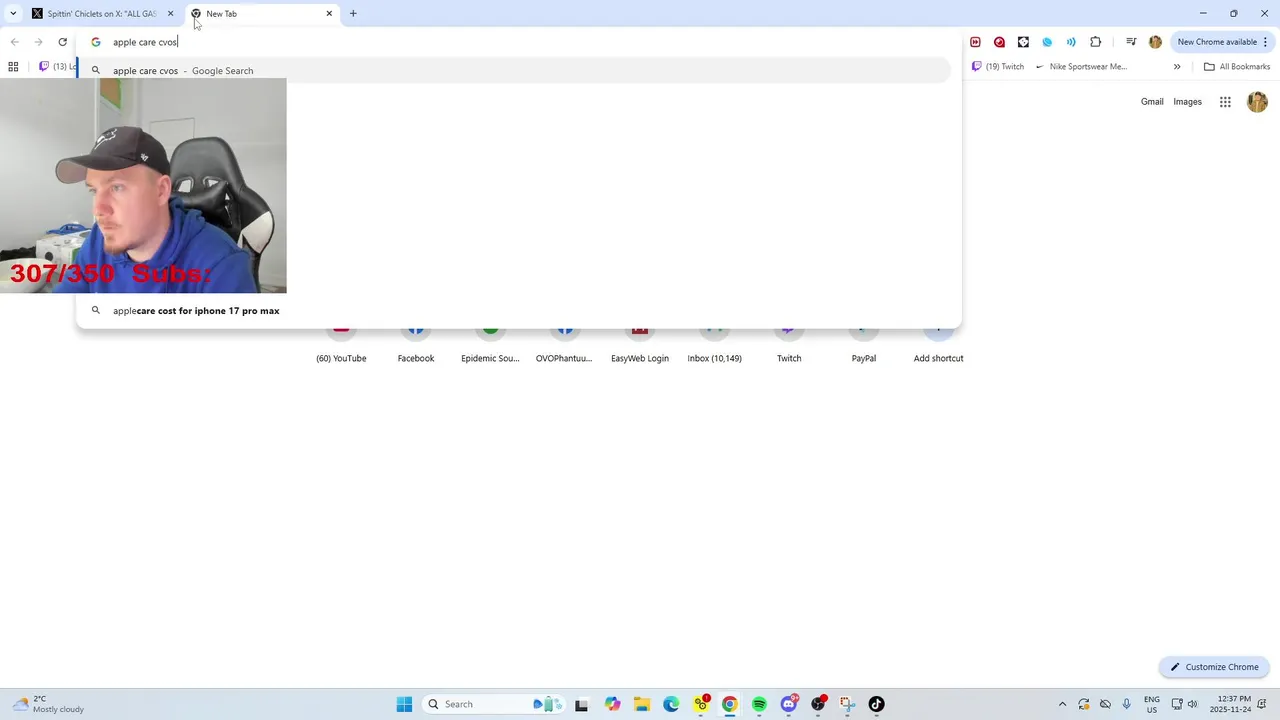The width and height of the screenshot is (1280, 720).
Task: Open the Google apps grid icon
Action: 1225,102
